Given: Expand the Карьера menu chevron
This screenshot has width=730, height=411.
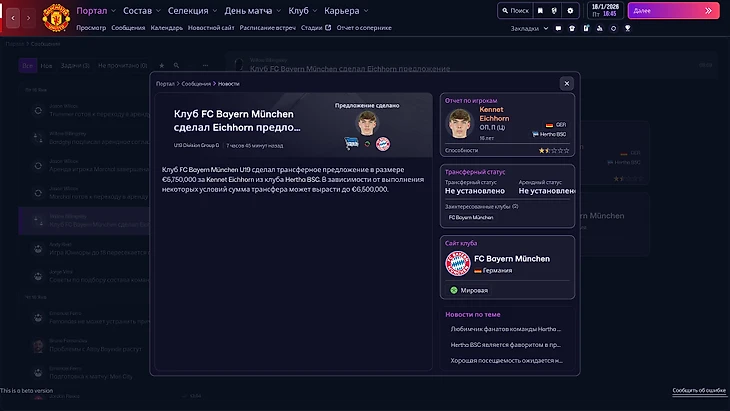Looking at the screenshot, I should 366,11.
